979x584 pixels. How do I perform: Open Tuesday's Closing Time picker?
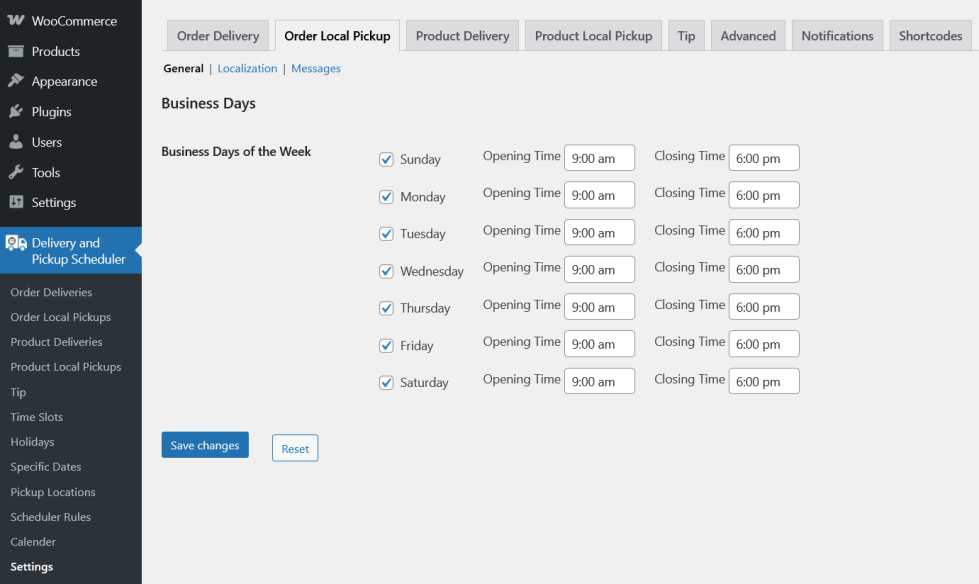tap(764, 232)
